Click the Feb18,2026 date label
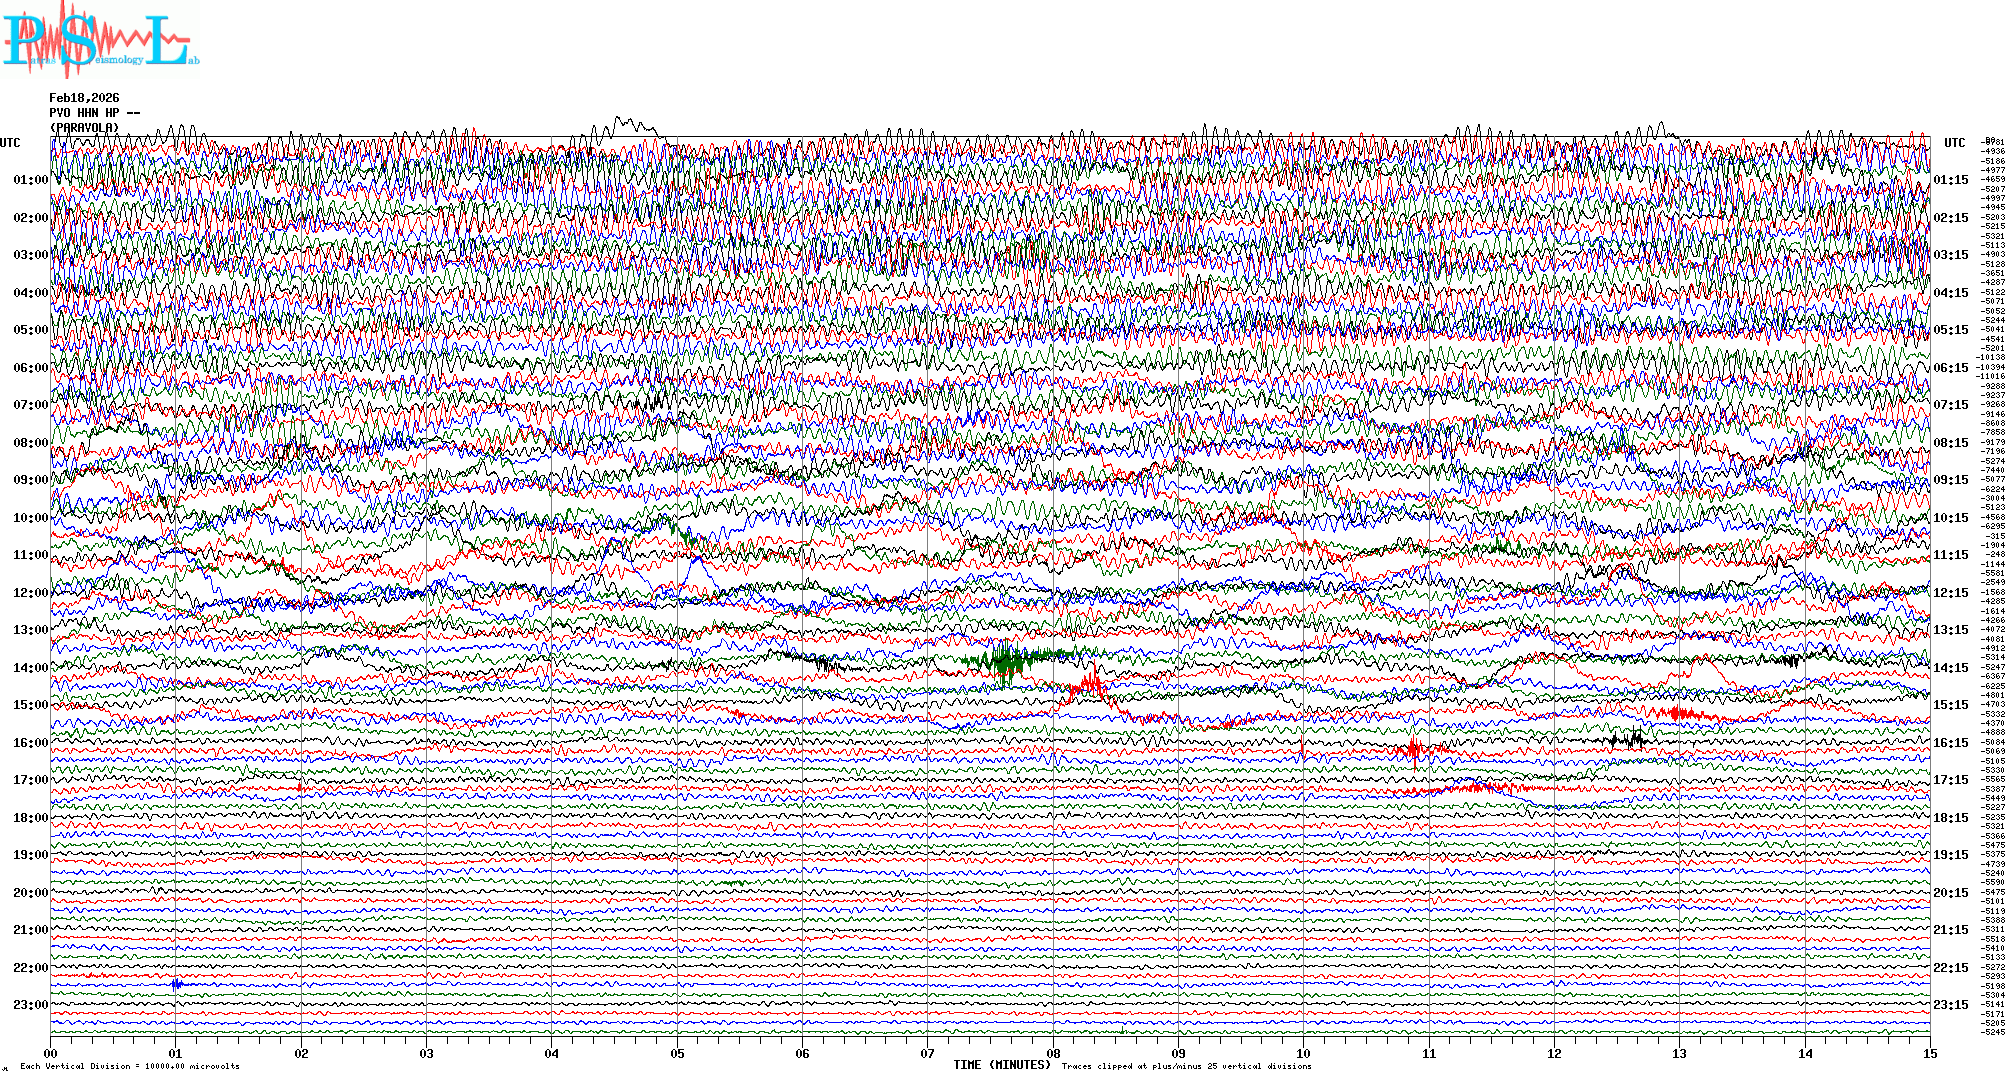The width and height of the screenshot is (2010, 1080). point(84,98)
